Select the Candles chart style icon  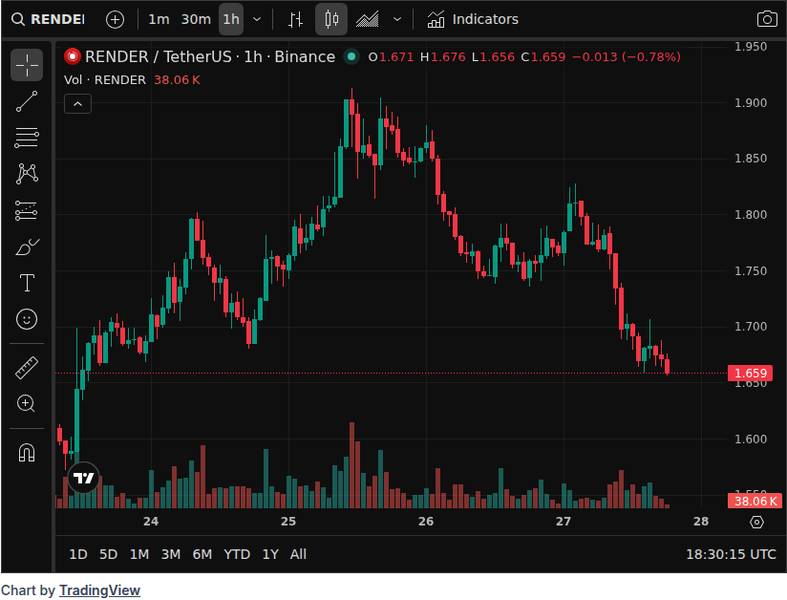coord(331,19)
